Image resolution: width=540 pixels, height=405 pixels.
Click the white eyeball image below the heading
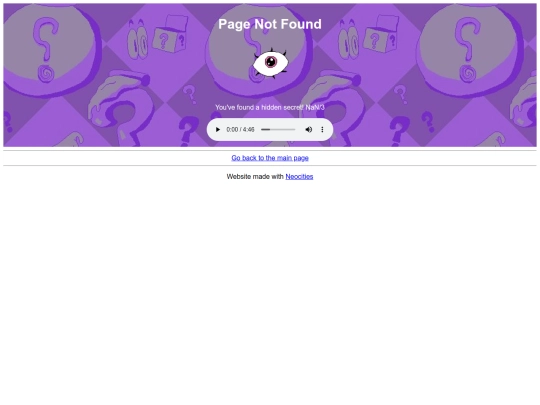point(271,63)
